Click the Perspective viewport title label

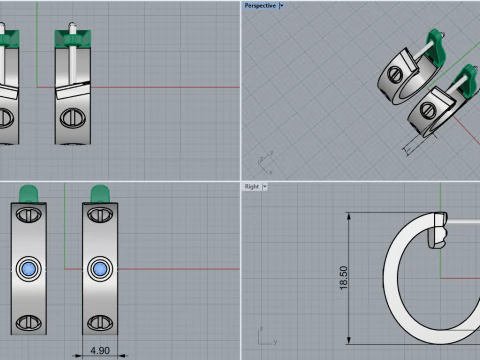tap(260, 6)
